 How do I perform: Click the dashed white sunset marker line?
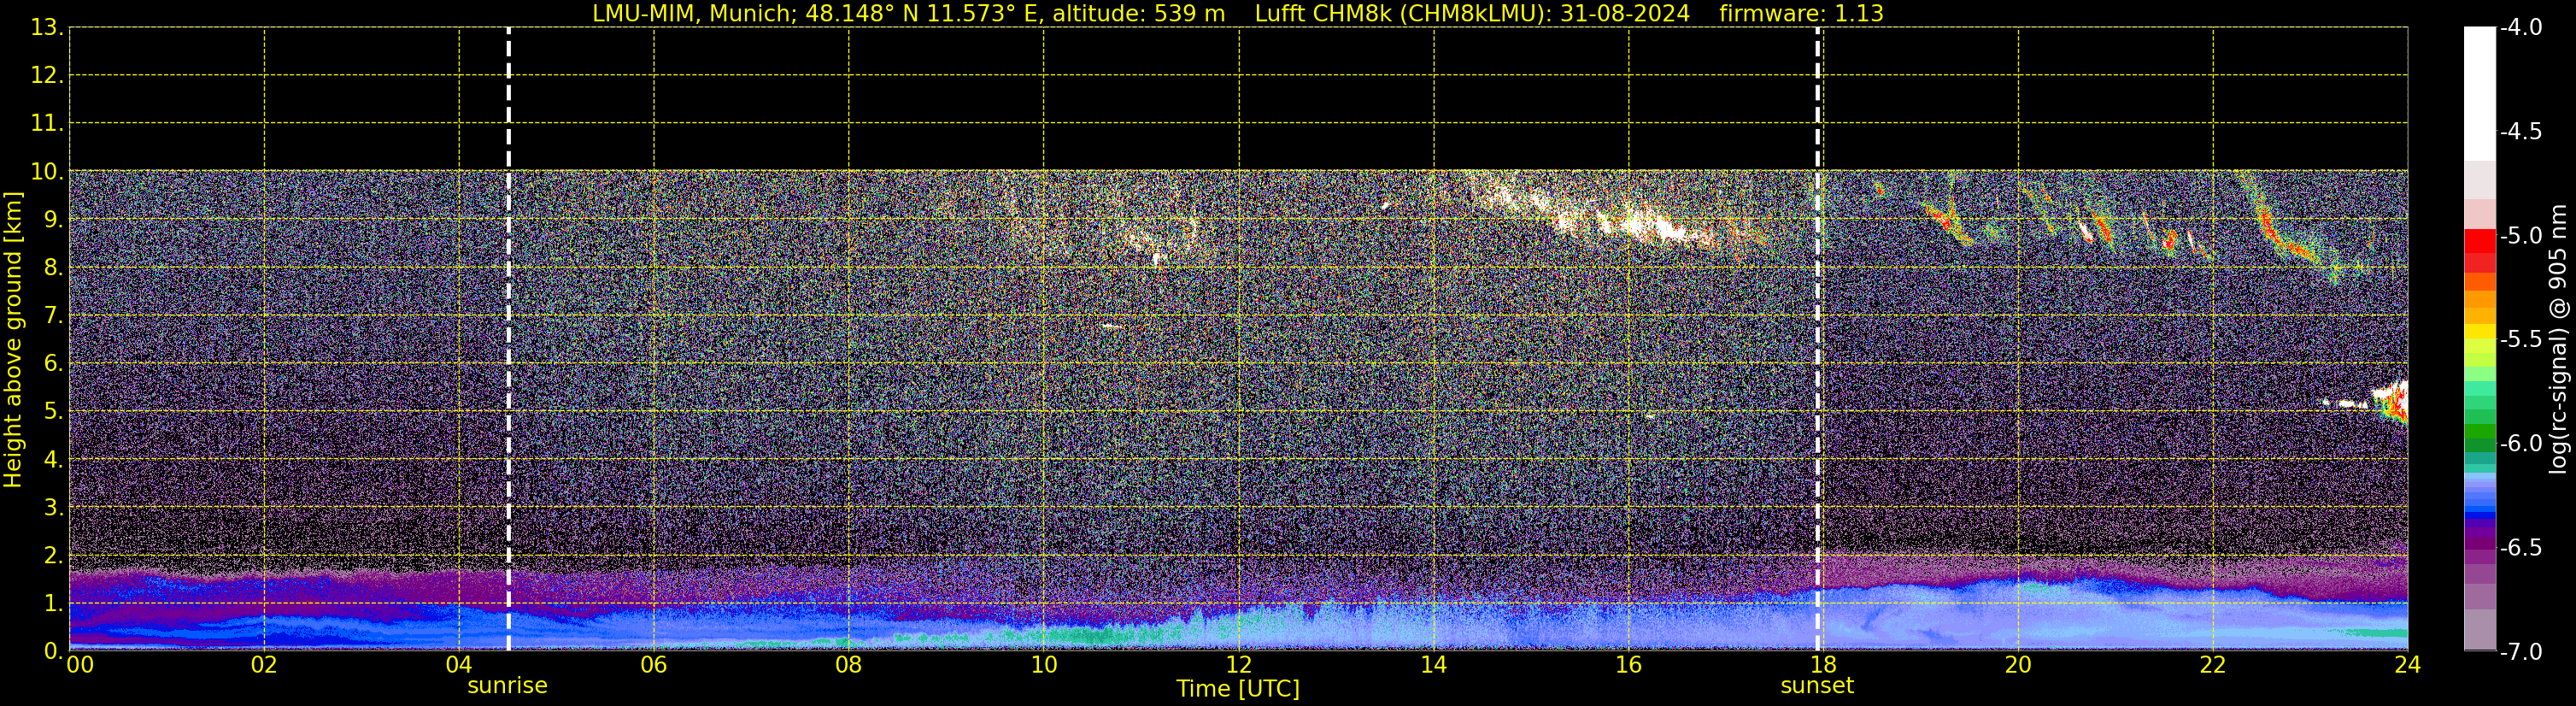pyautogui.click(x=1818, y=339)
